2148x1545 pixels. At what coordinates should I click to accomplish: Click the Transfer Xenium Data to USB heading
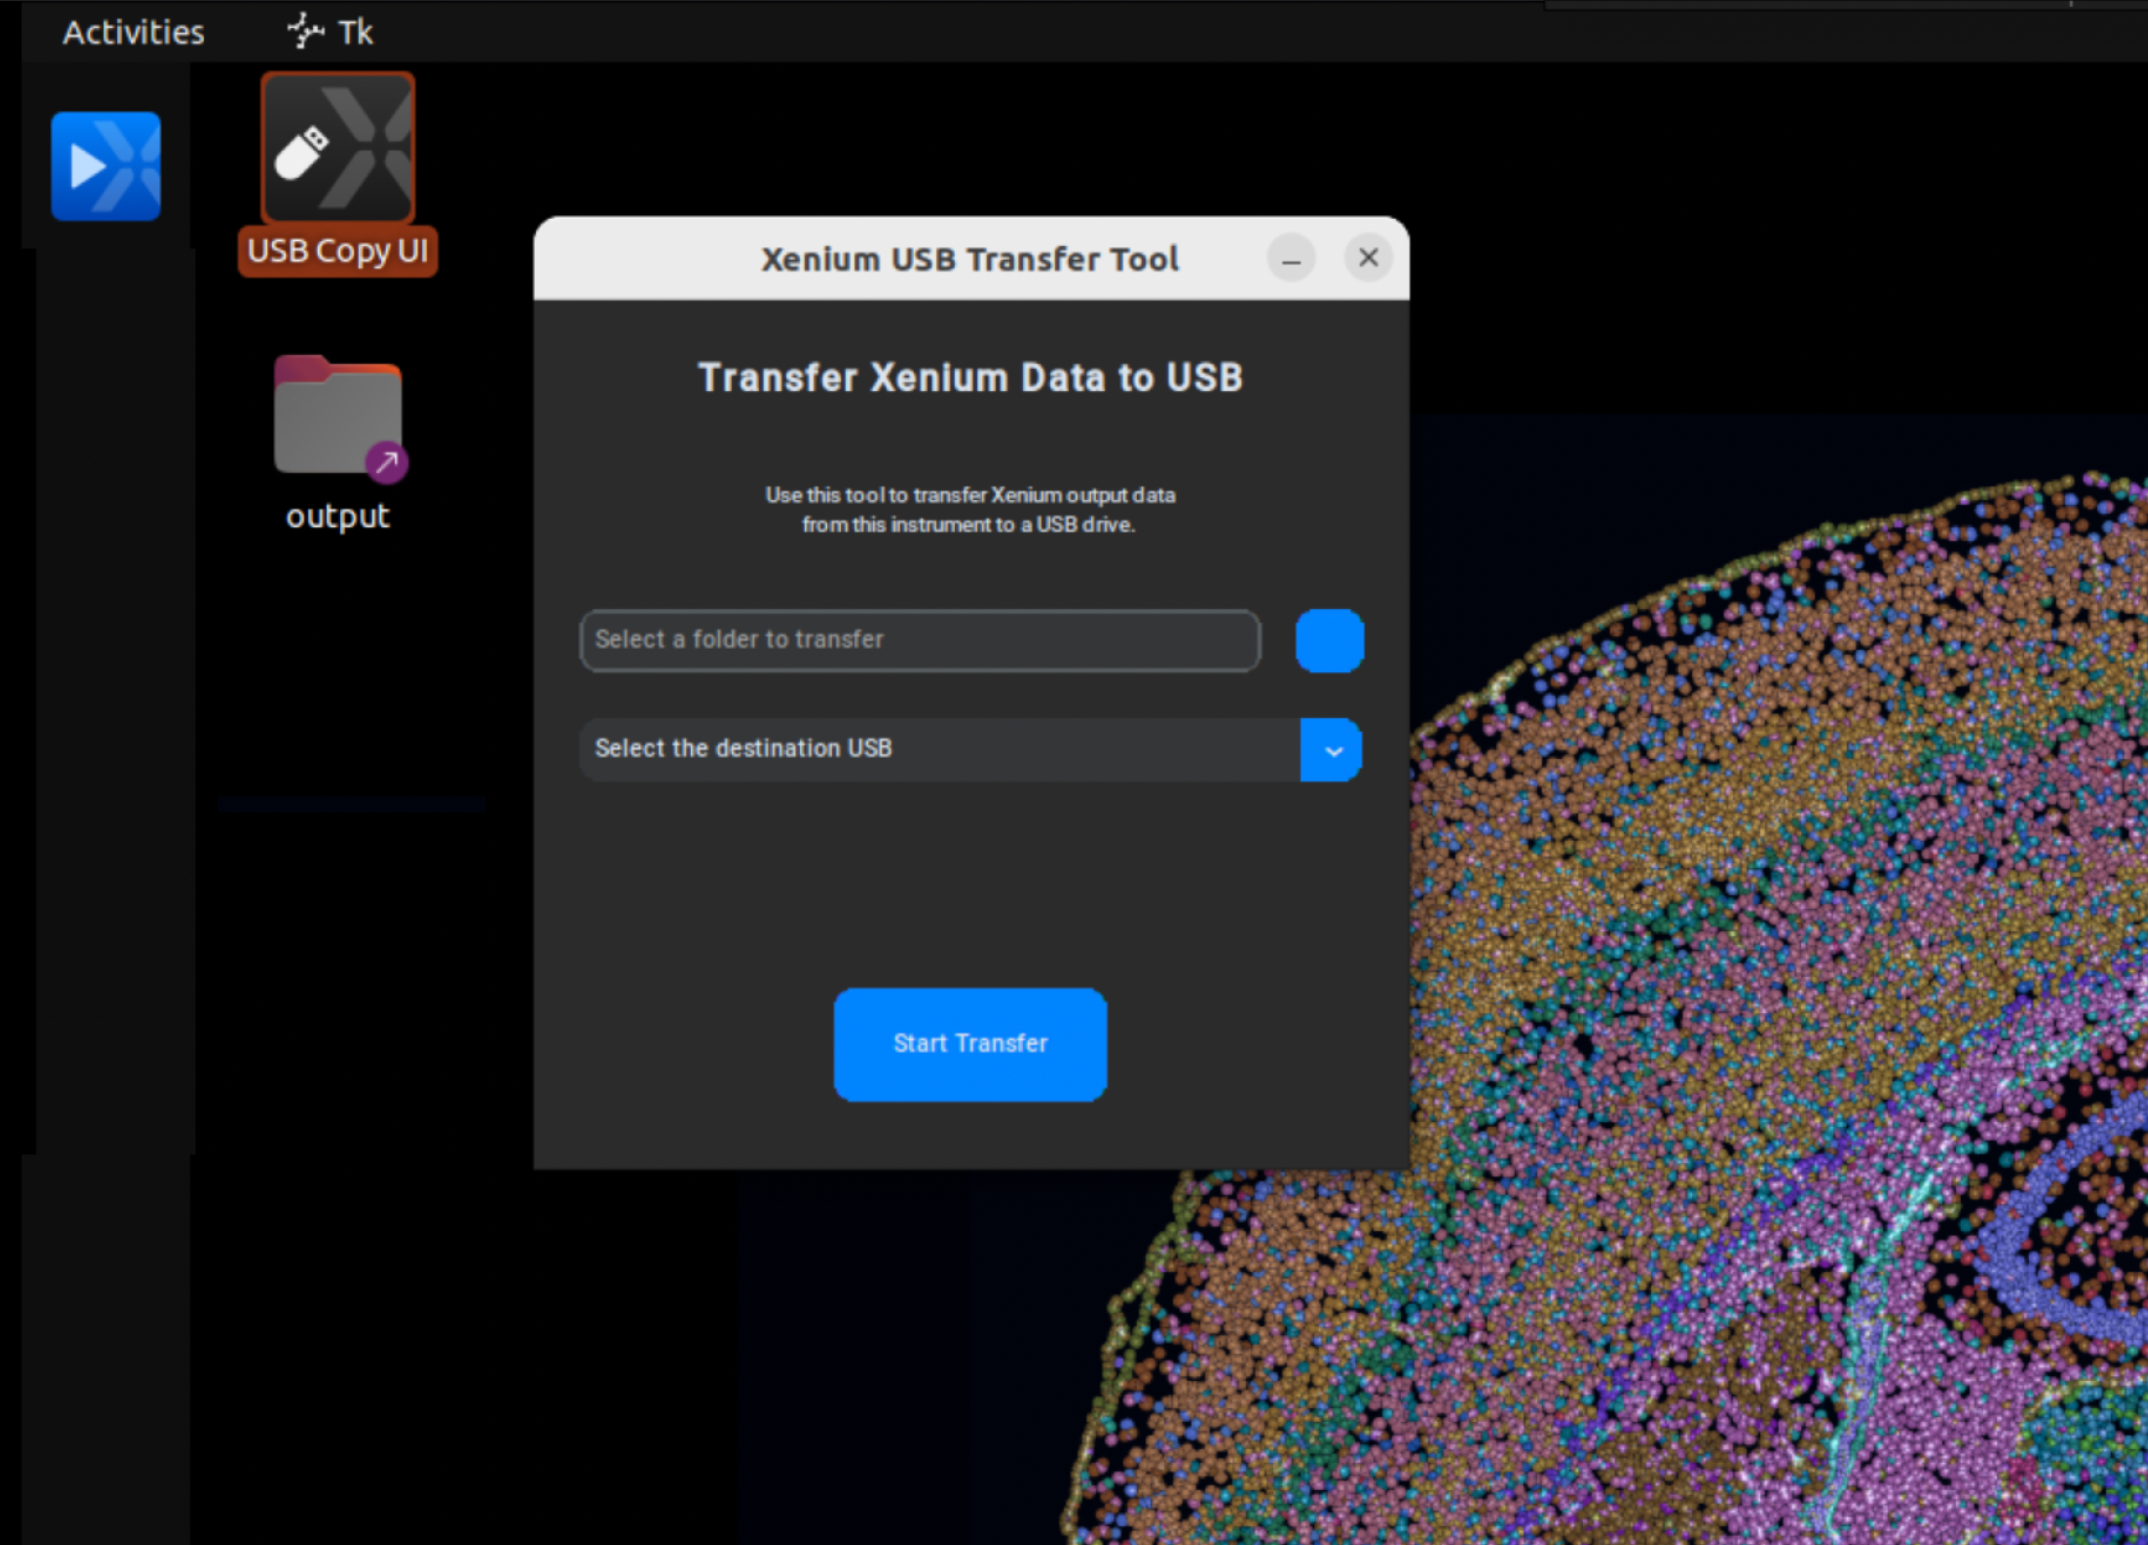[x=970, y=378]
